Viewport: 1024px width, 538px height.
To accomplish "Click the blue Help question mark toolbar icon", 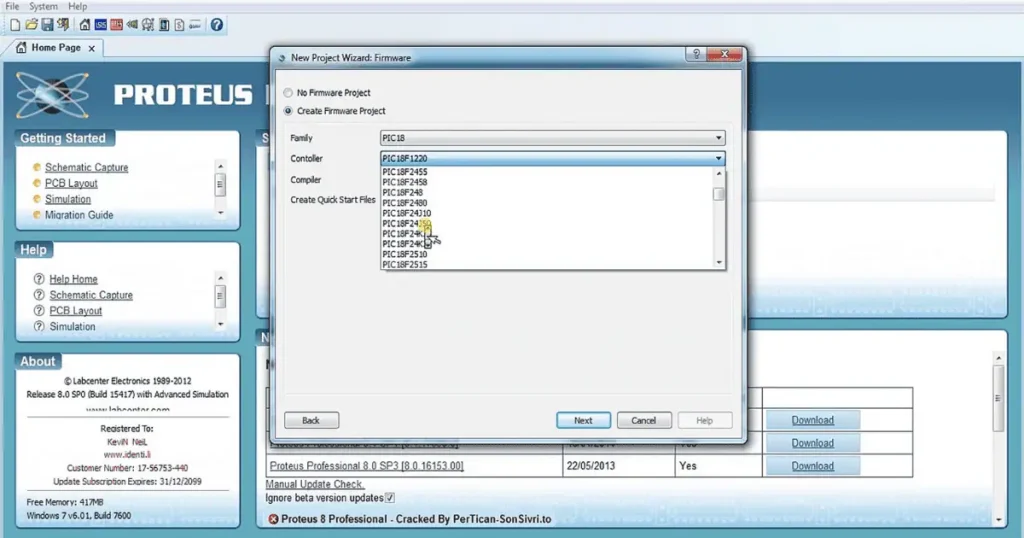I will coord(217,25).
